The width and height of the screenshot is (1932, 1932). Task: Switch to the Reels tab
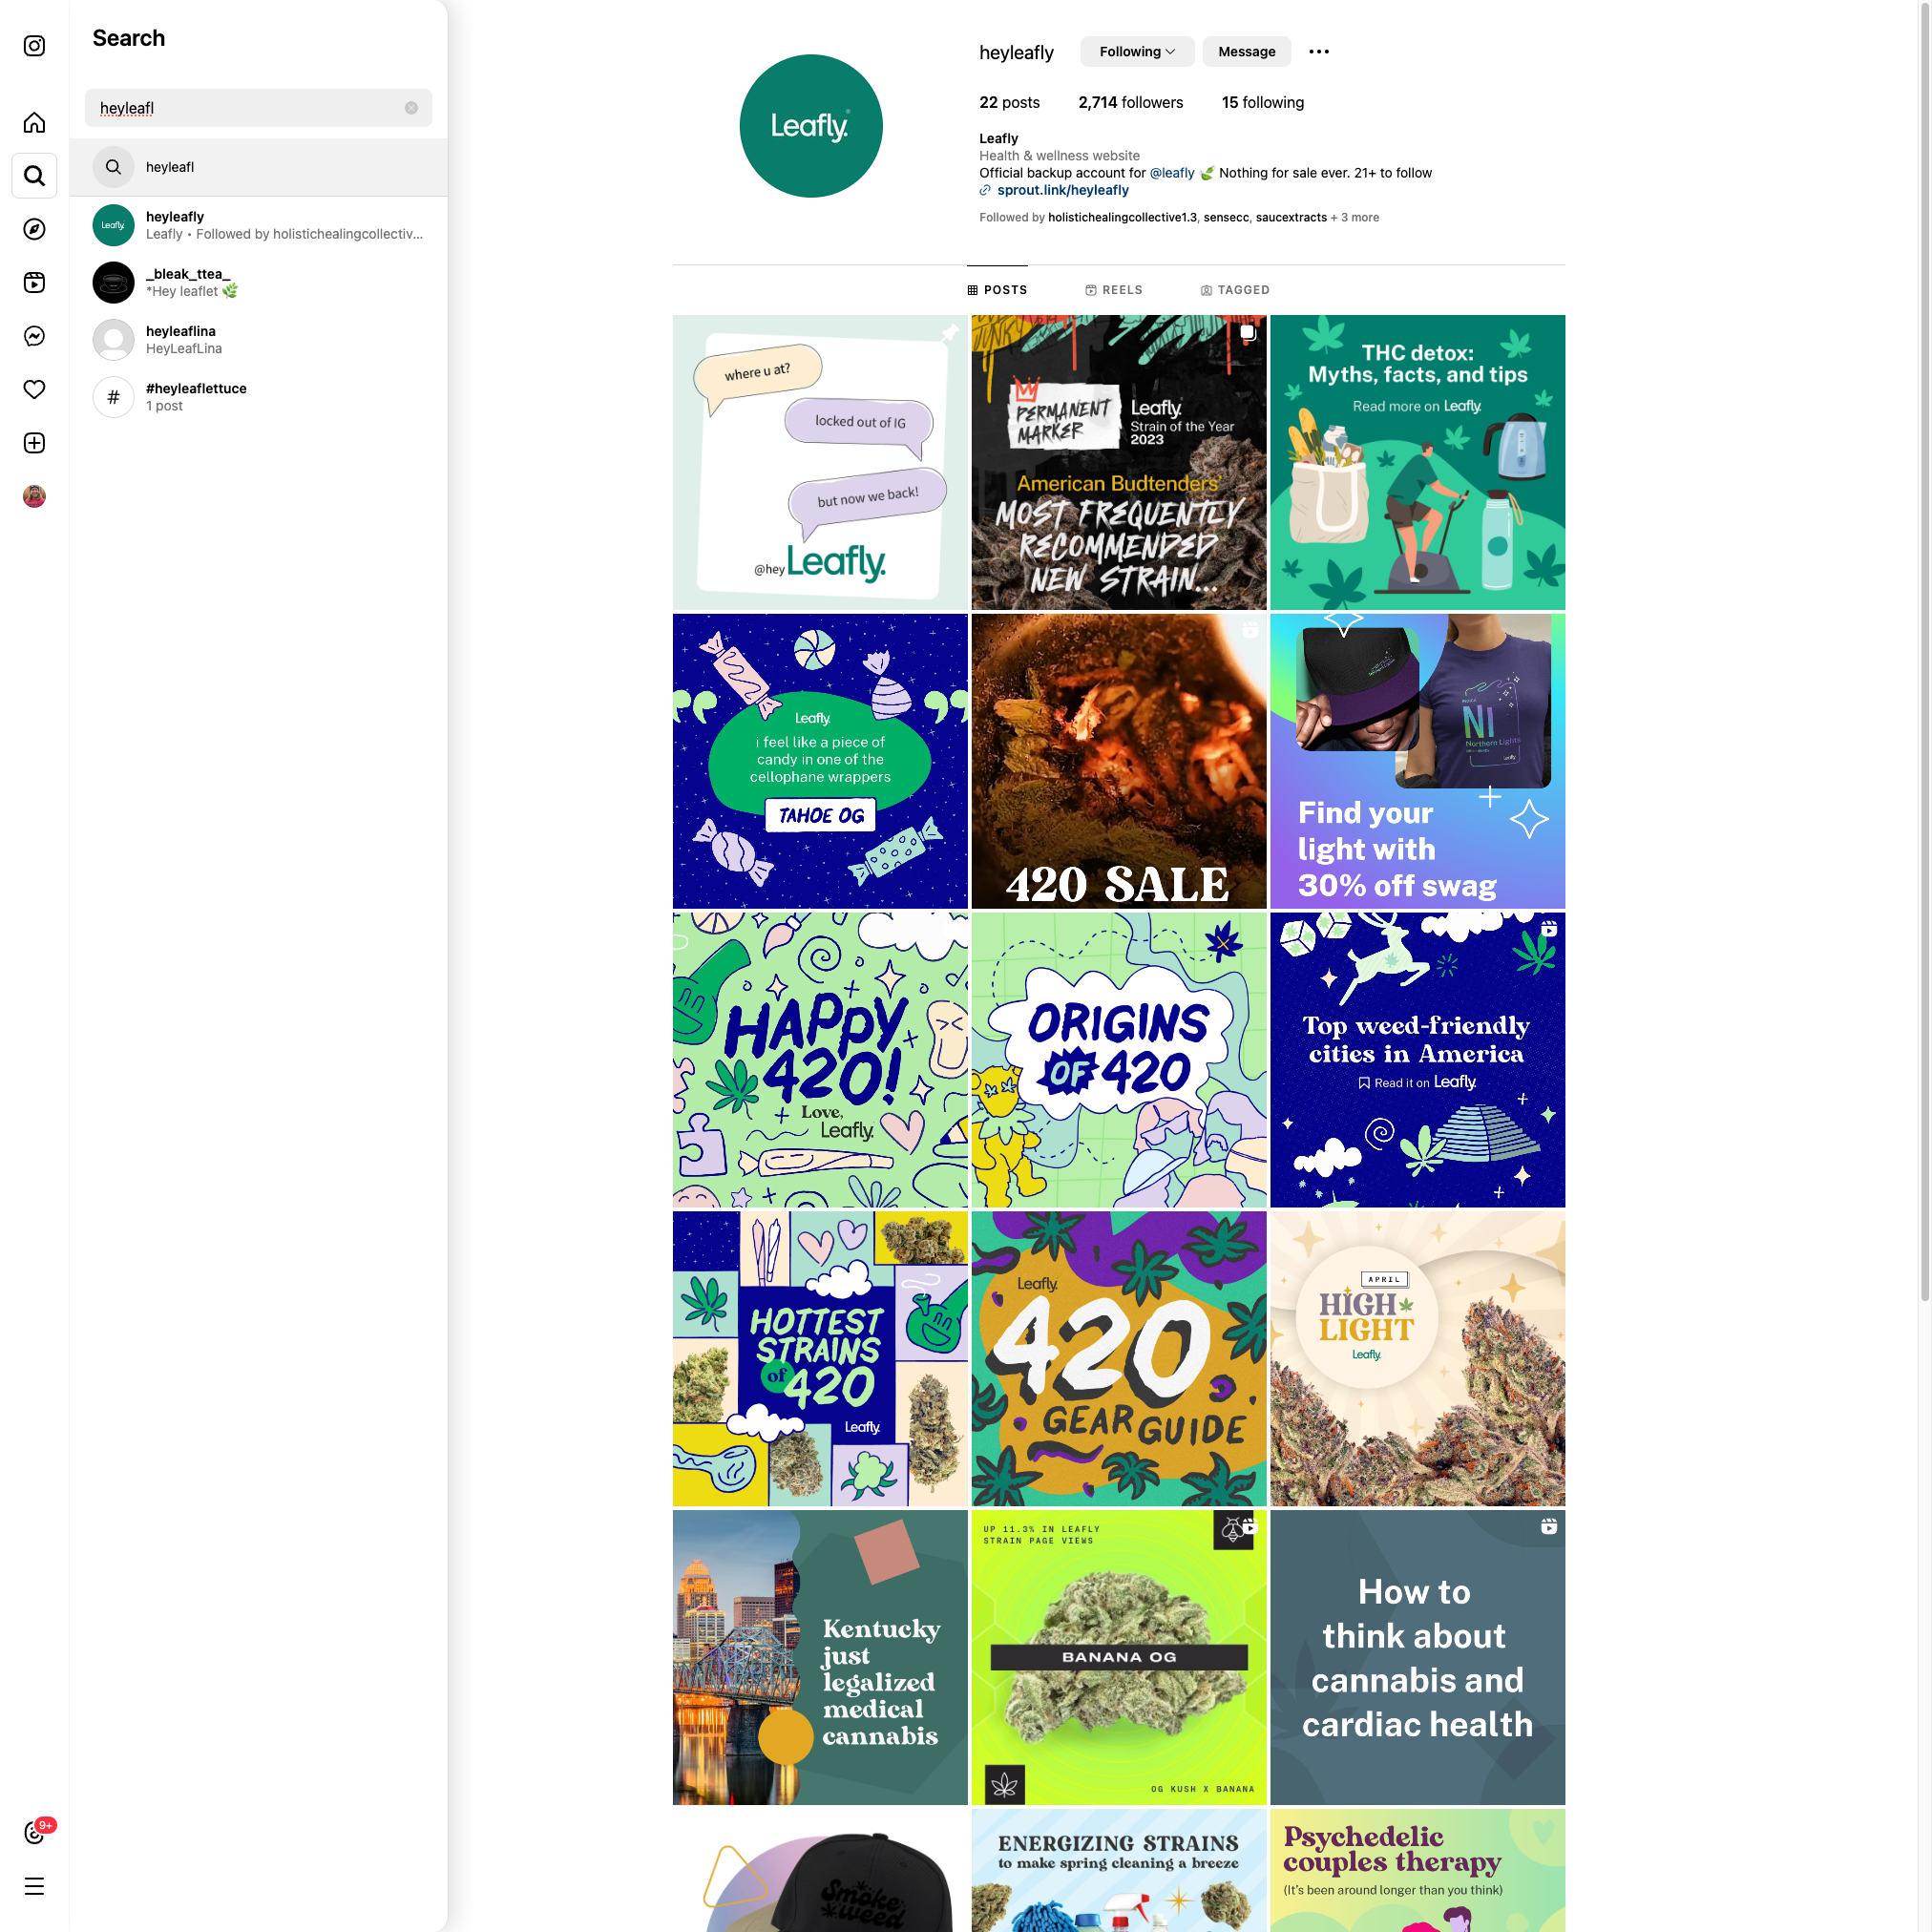tap(1113, 290)
